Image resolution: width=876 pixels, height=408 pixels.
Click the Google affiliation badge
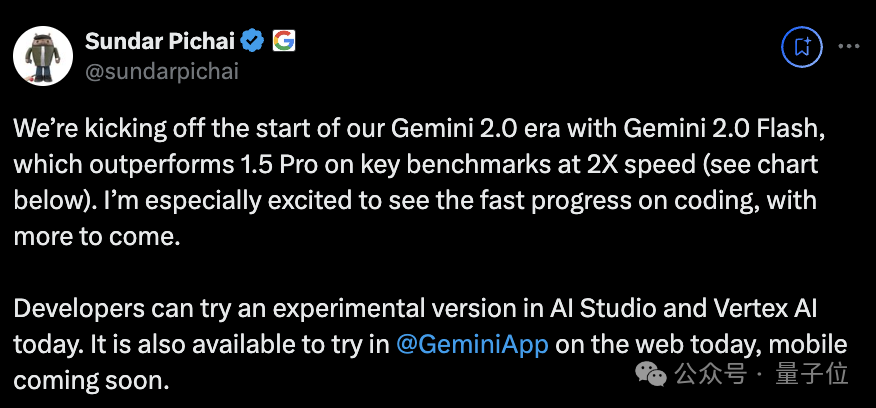click(x=284, y=41)
